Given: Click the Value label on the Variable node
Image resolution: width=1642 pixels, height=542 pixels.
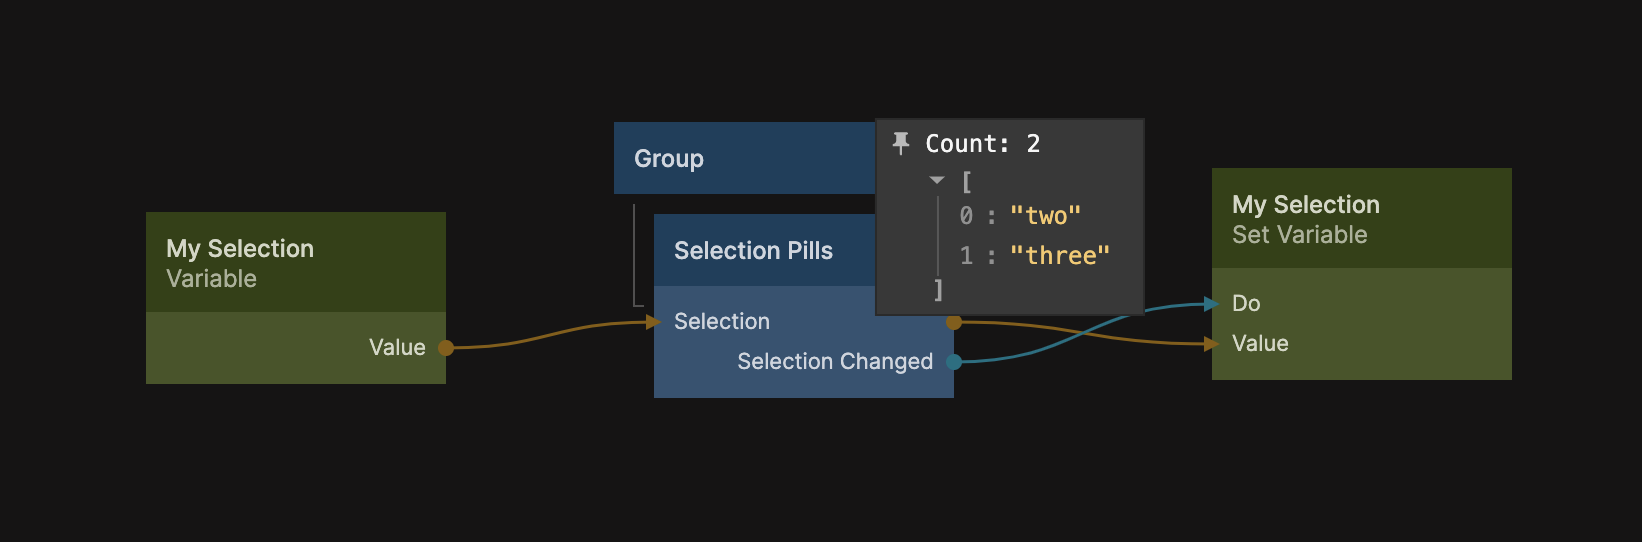Looking at the screenshot, I should pyautogui.click(x=397, y=348).
